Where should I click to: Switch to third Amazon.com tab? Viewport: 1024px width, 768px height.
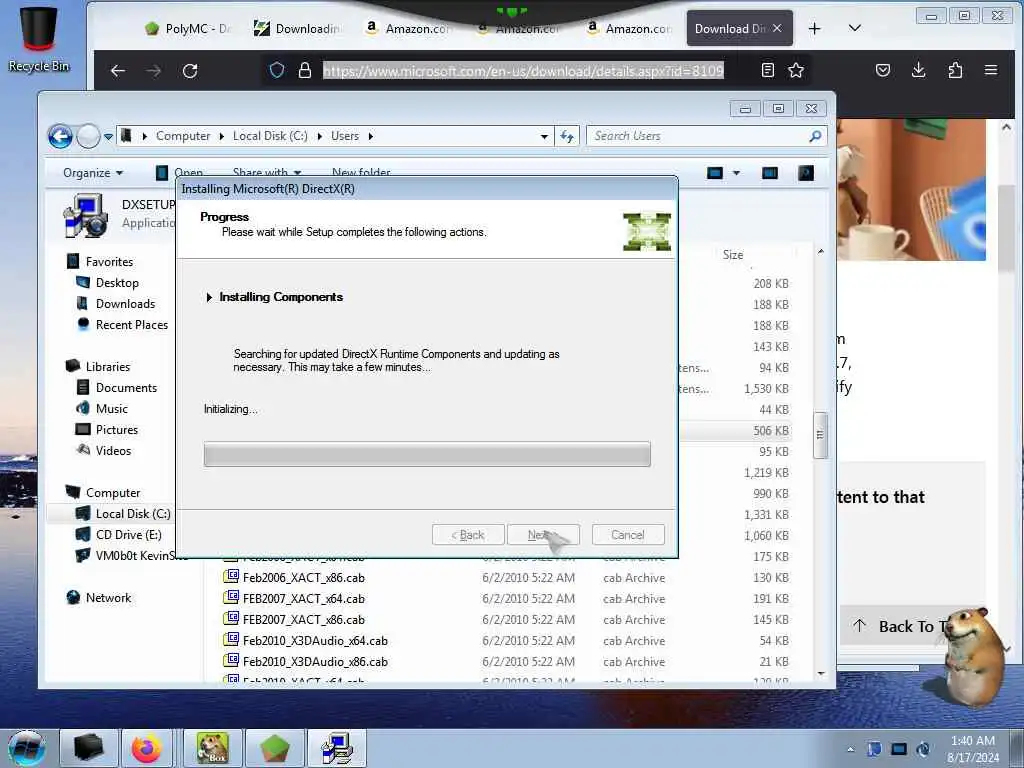[x=628, y=29]
